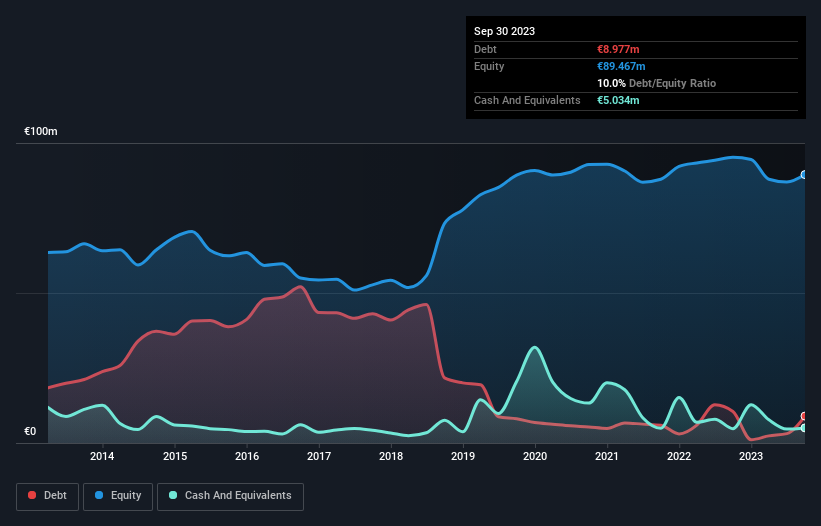Click the Sep 30 2023 tooltip date
Image resolution: width=821 pixels, height=526 pixels.
504,31
